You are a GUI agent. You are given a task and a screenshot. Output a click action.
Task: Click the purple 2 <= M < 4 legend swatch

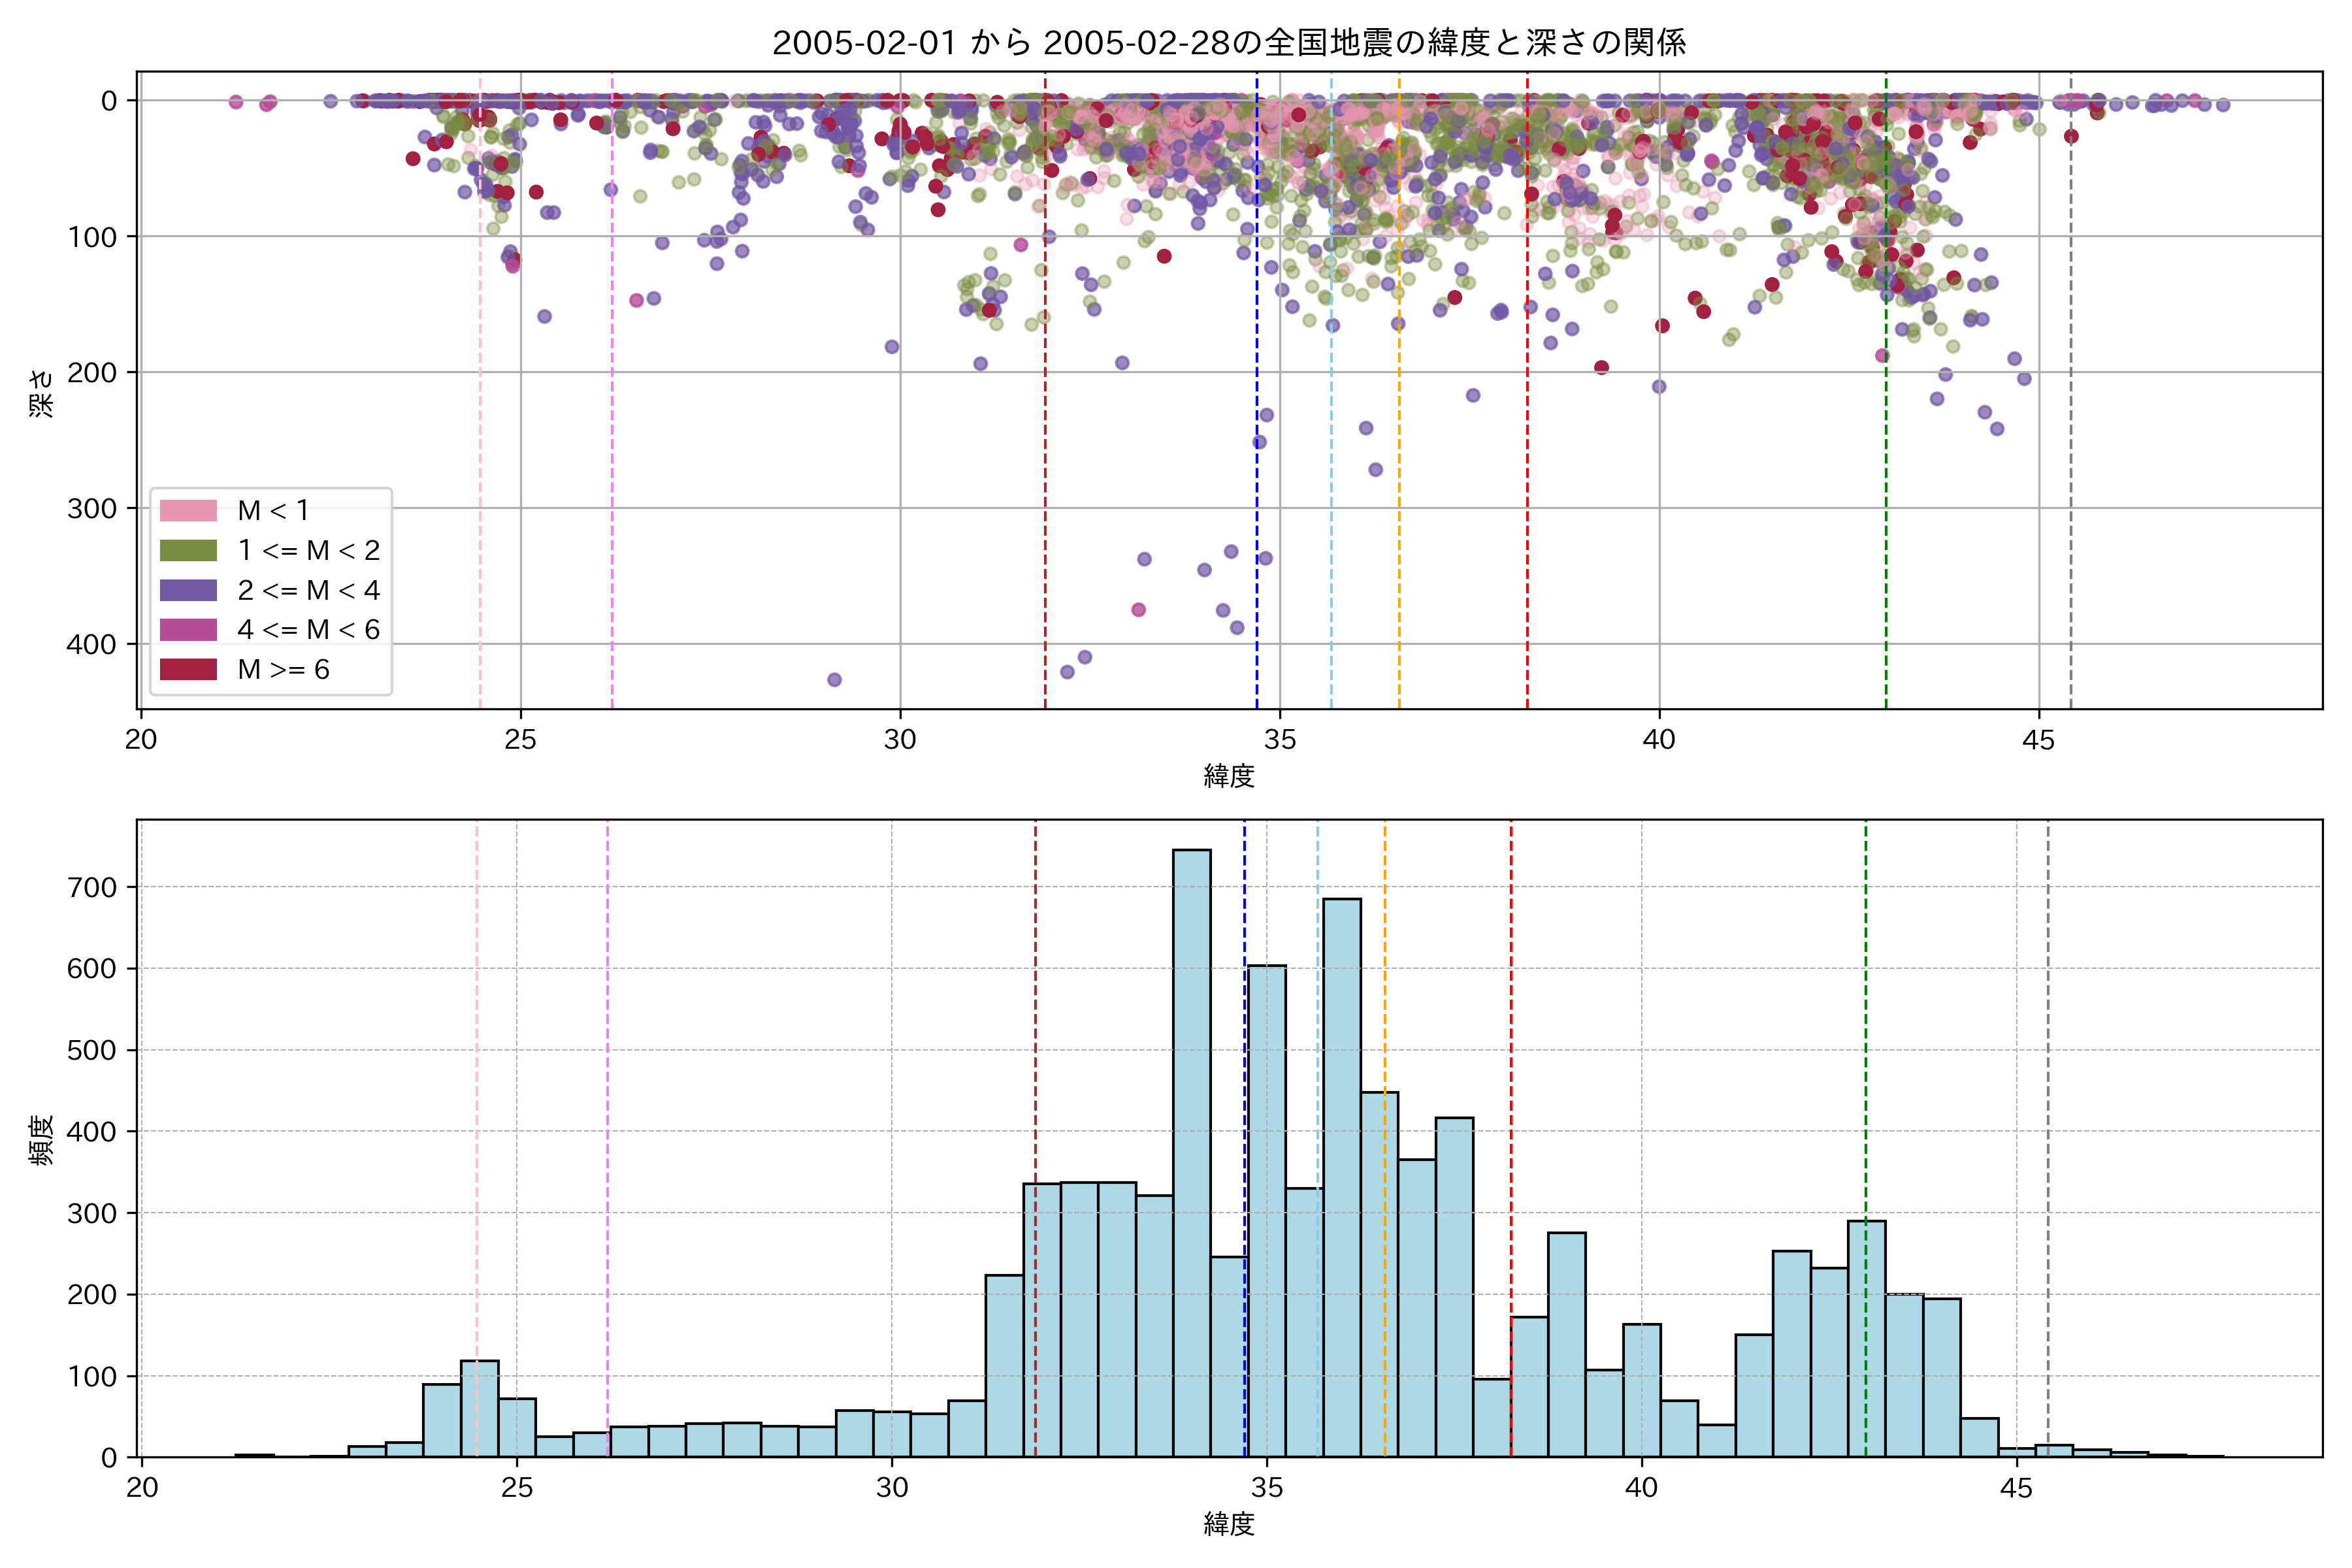click(x=188, y=590)
